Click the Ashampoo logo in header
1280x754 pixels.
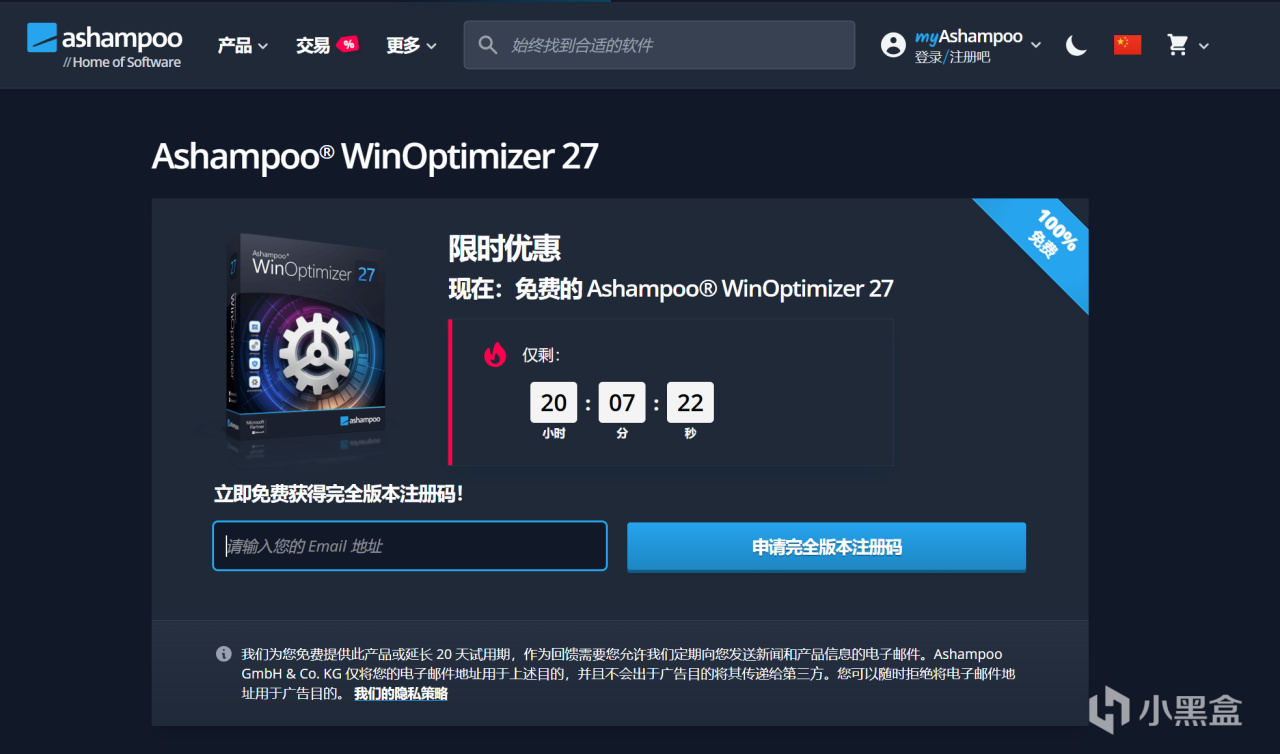104,45
